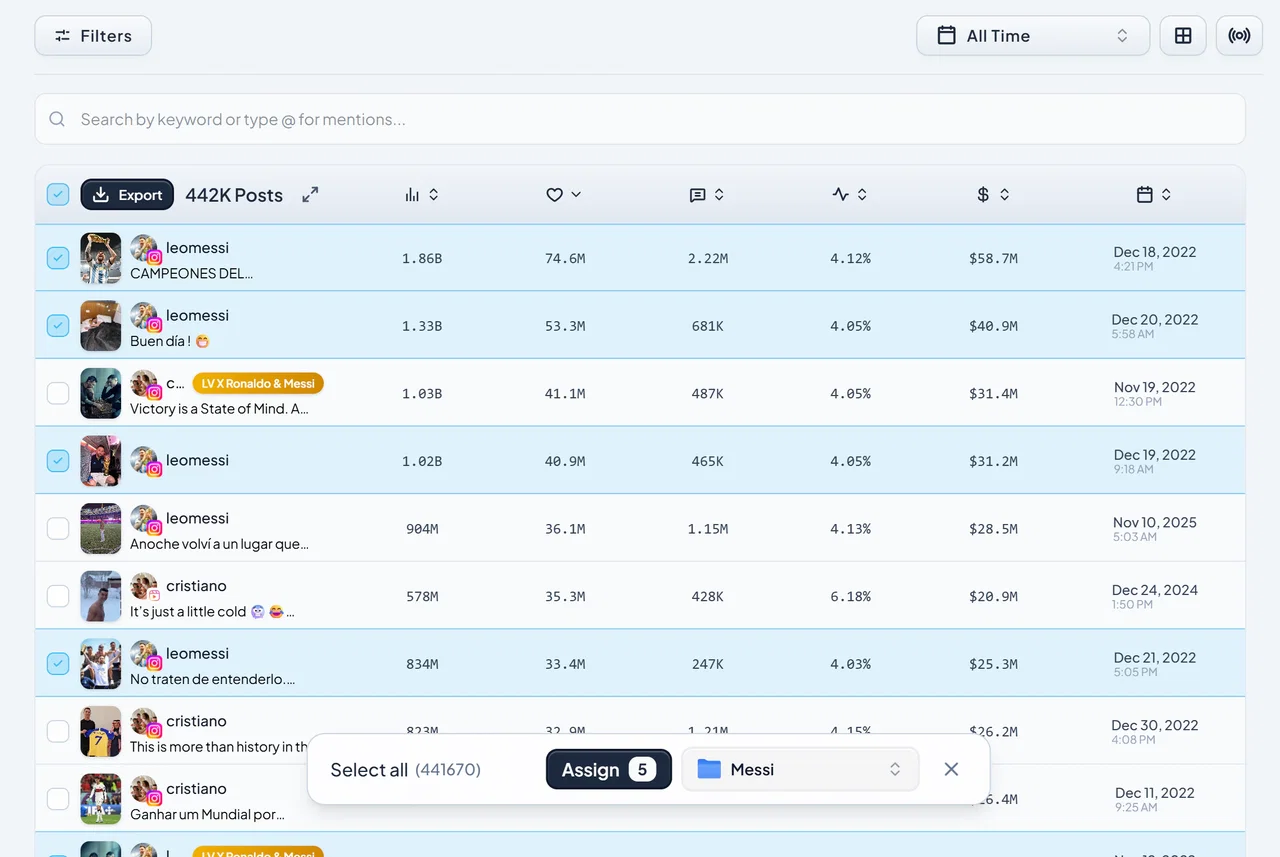The width and height of the screenshot is (1280, 857).
Task: Uncheck the CAMPEONES DEL post row
Action: pos(58,258)
